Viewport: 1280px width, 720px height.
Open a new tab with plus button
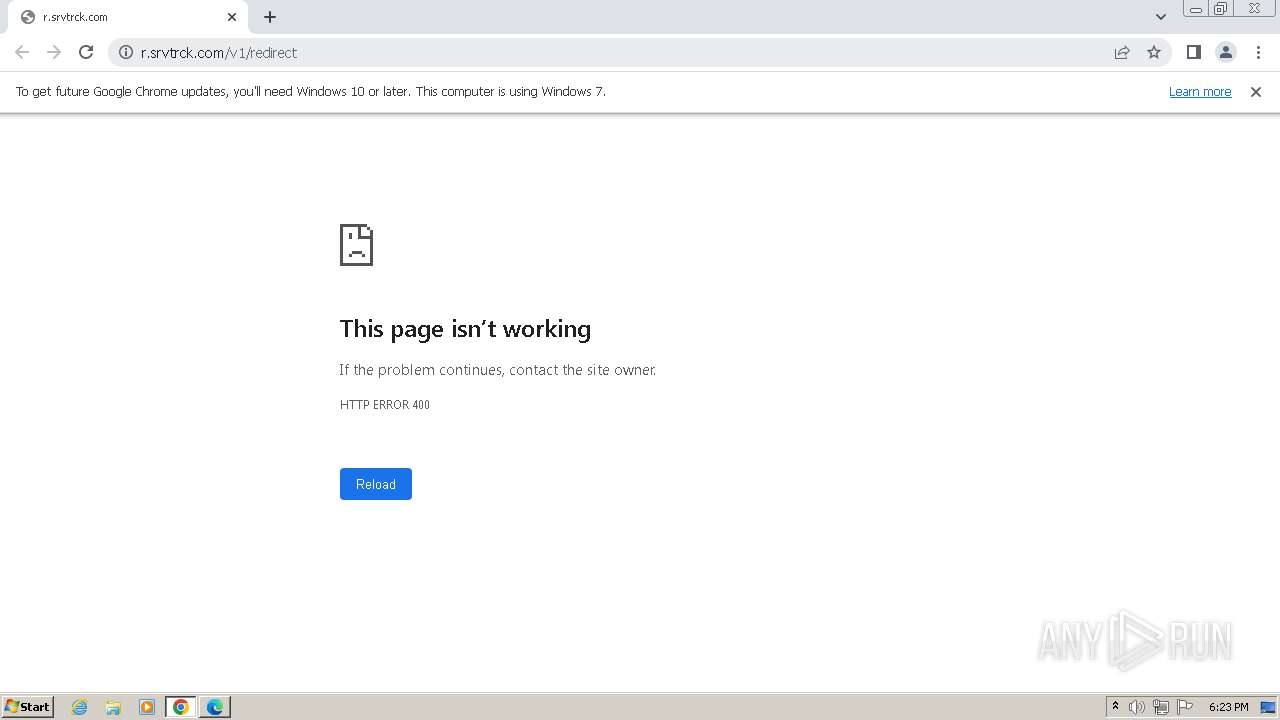[x=270, y=17]
